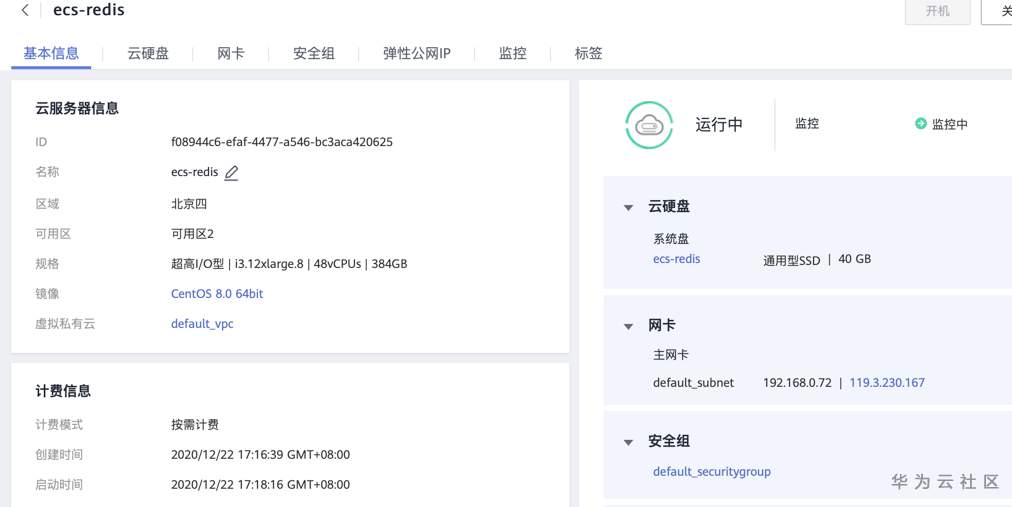Viewport: 1012px width, 507px height.
Task: Collapse the 安全组 section
Action: 628,442
